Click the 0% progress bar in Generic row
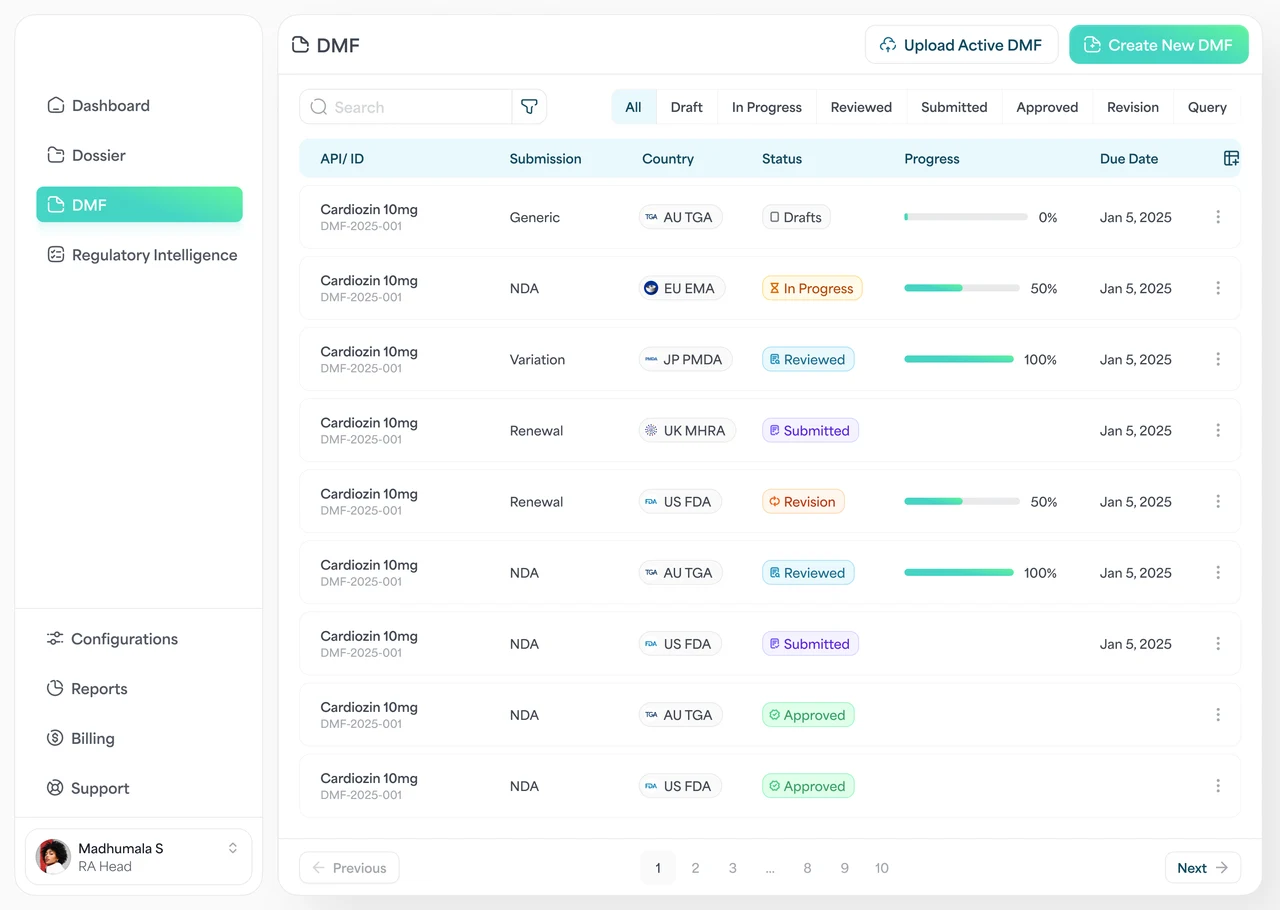The image size is (1280, 910). pyautogui.click(x=966, y=217)
